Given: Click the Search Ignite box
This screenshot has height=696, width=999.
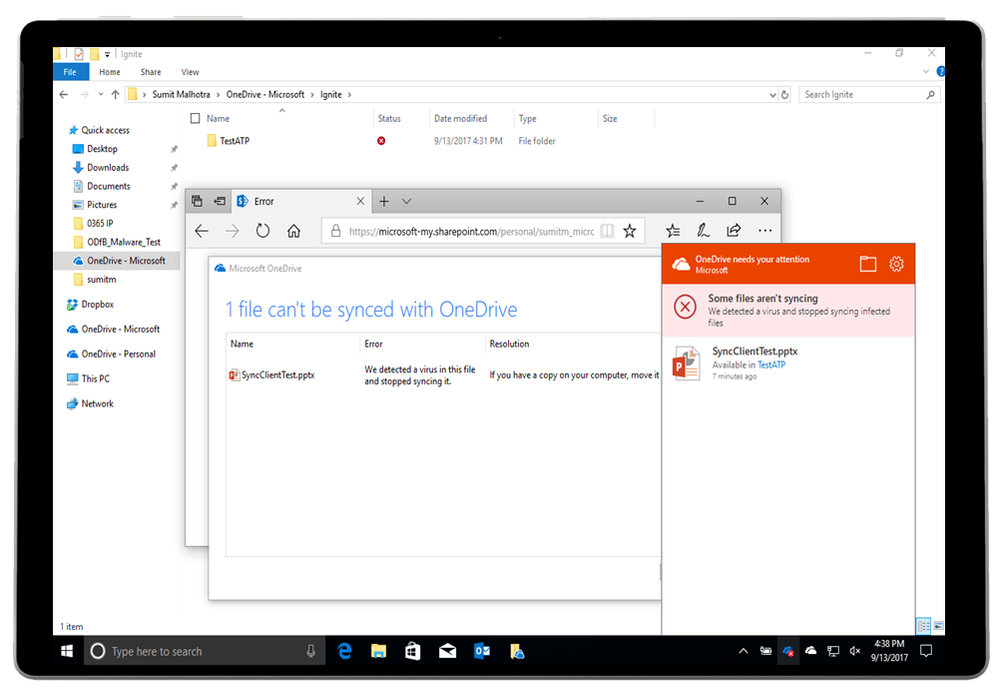Looking at the screenshot, I should [870, 94].
